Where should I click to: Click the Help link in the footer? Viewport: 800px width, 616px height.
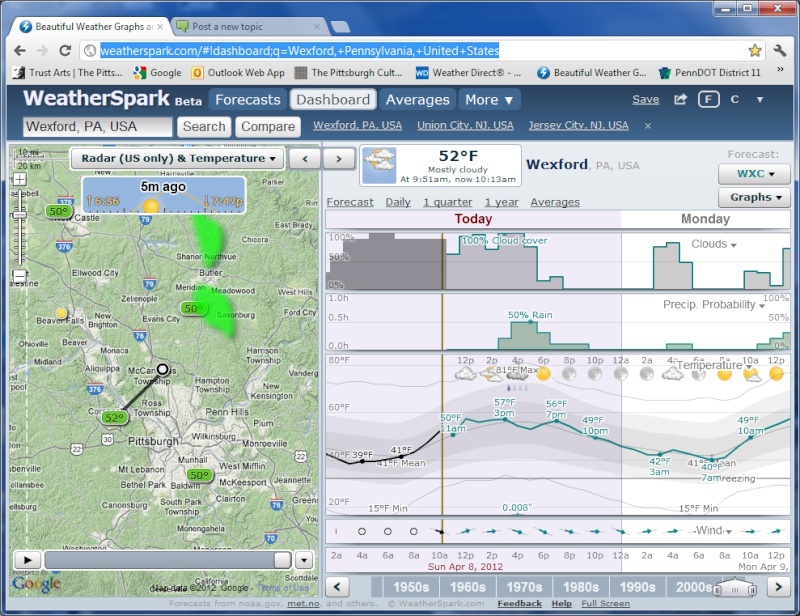click(x=562, y=604)
